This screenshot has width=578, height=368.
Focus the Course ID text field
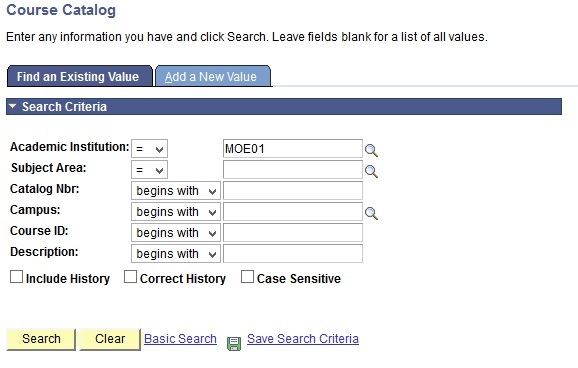pos(293,233)
